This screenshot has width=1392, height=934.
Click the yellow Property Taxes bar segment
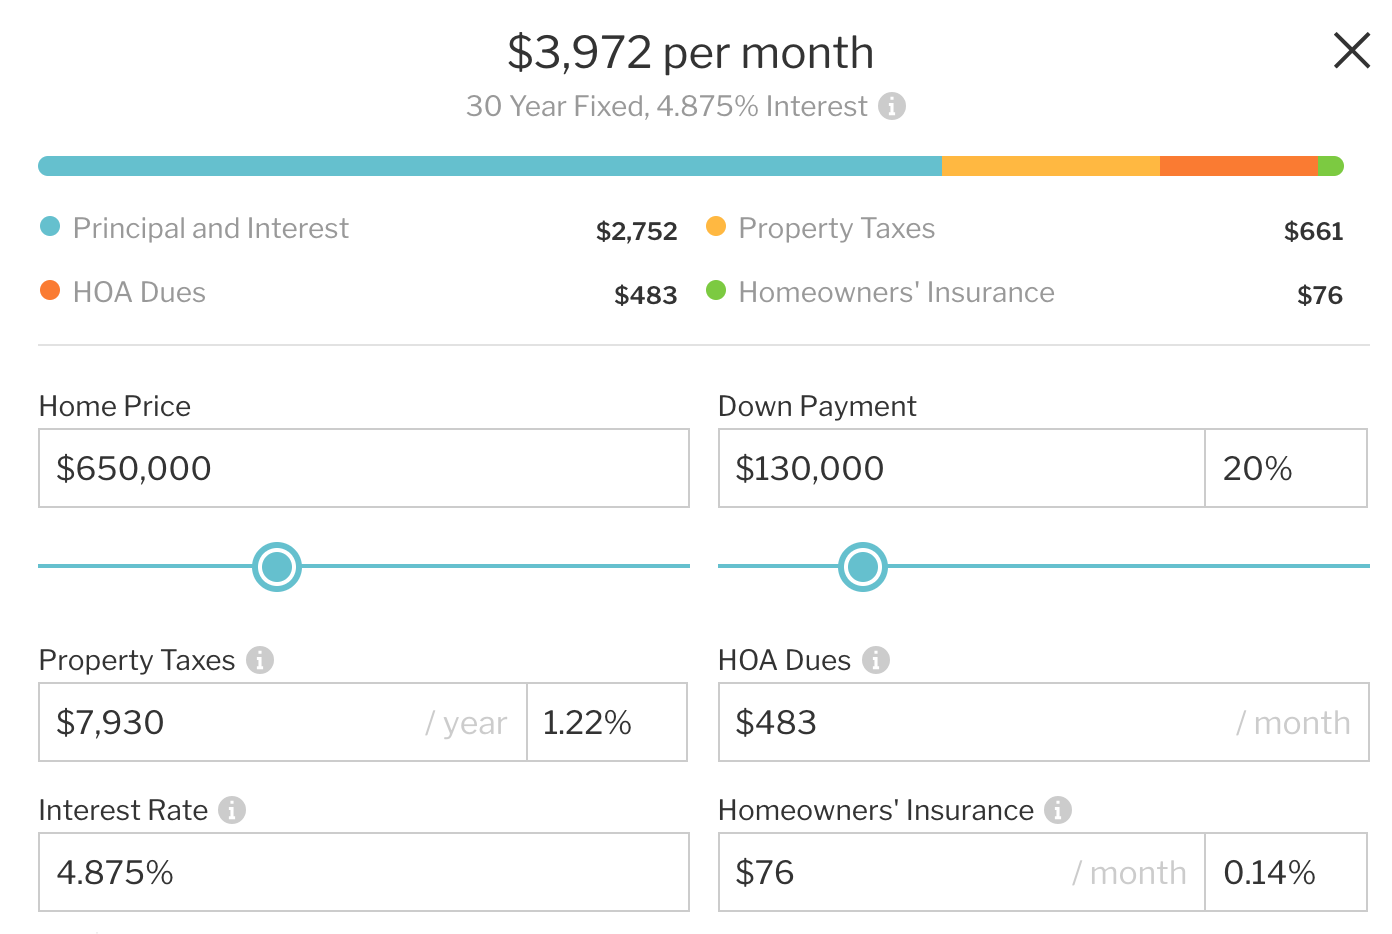pyautogui.click(x=1051, y=166)
